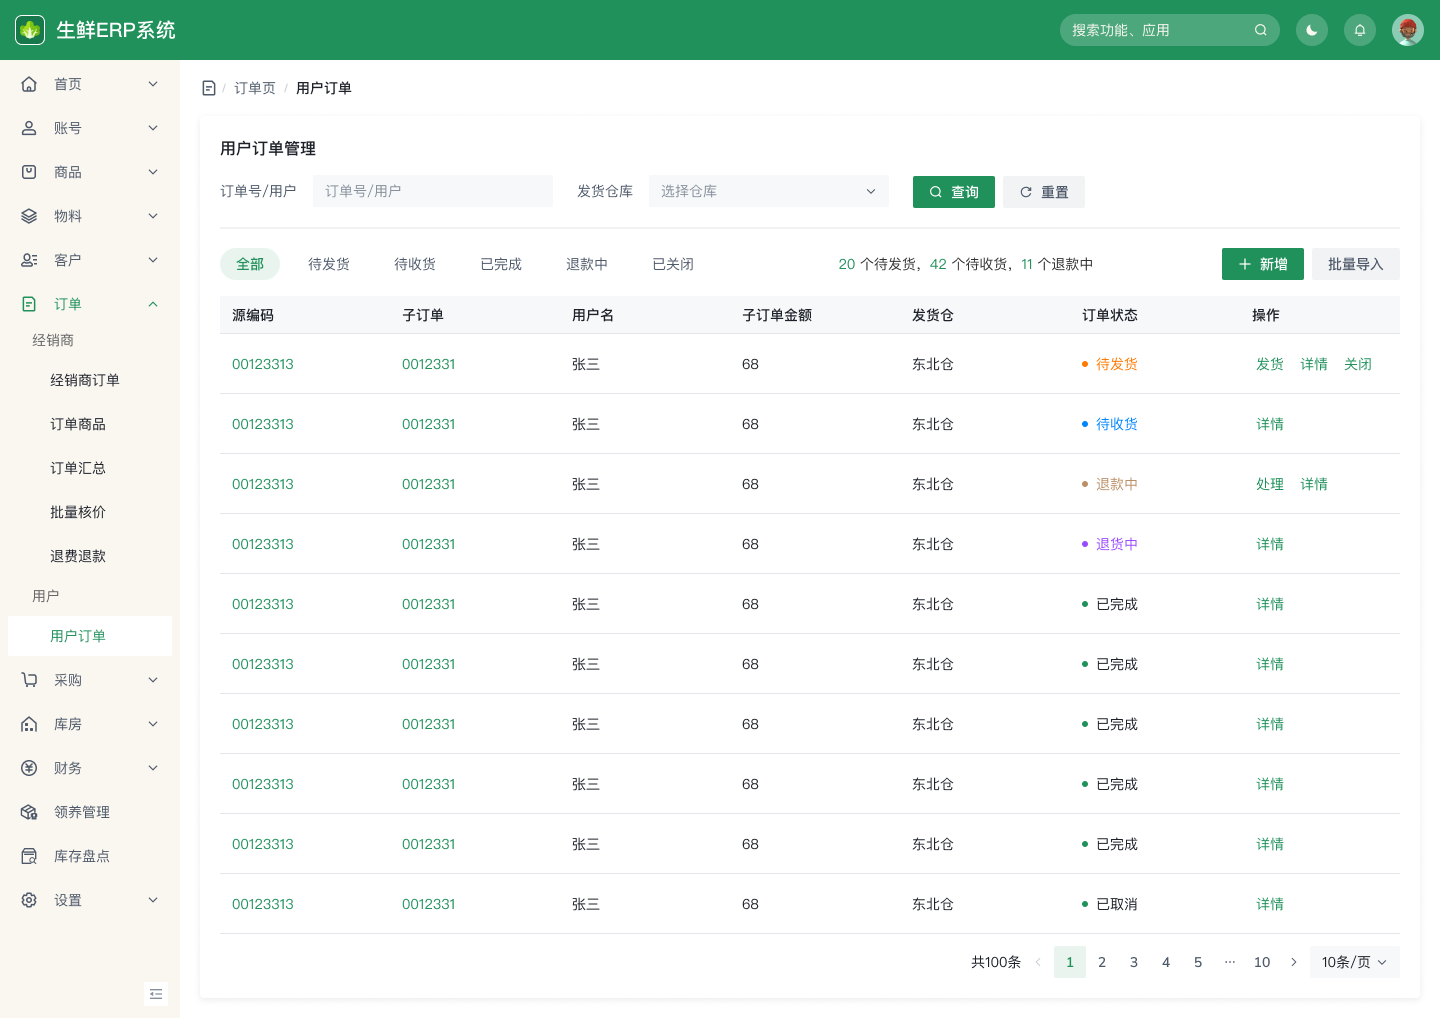Image resolution: width=1440 pixels, height=1018 pixels.
Task: Click the 新增 add button
Action: pyautogui.click(x=1263, y=264)
